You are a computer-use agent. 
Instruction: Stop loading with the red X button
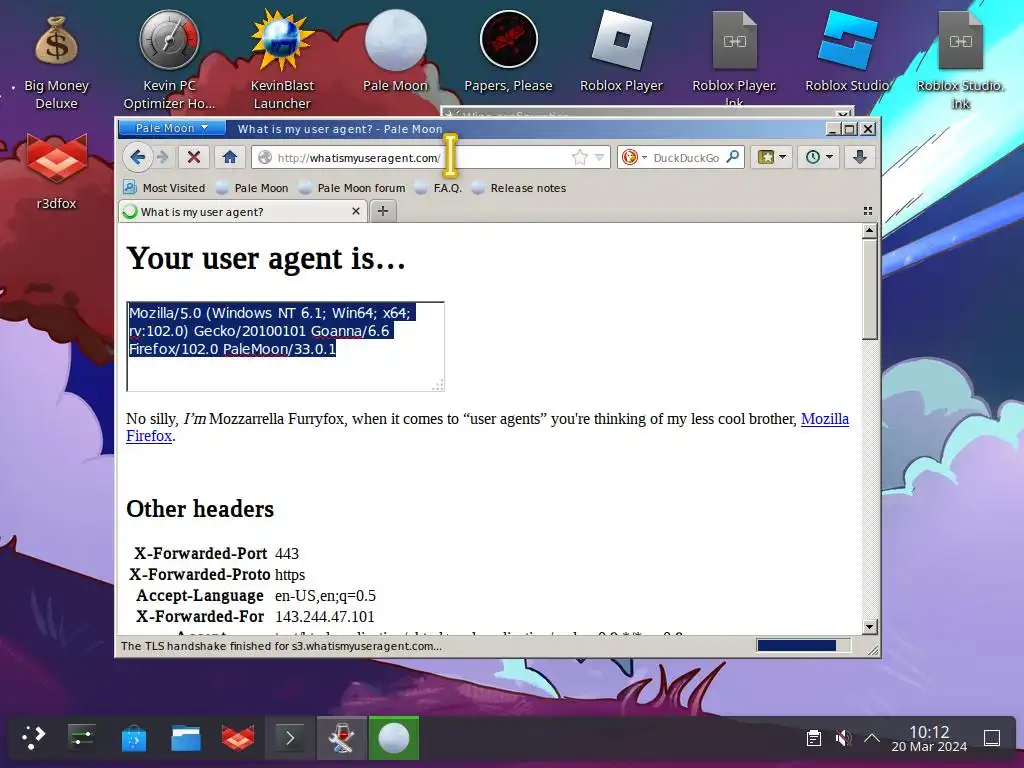193,157
